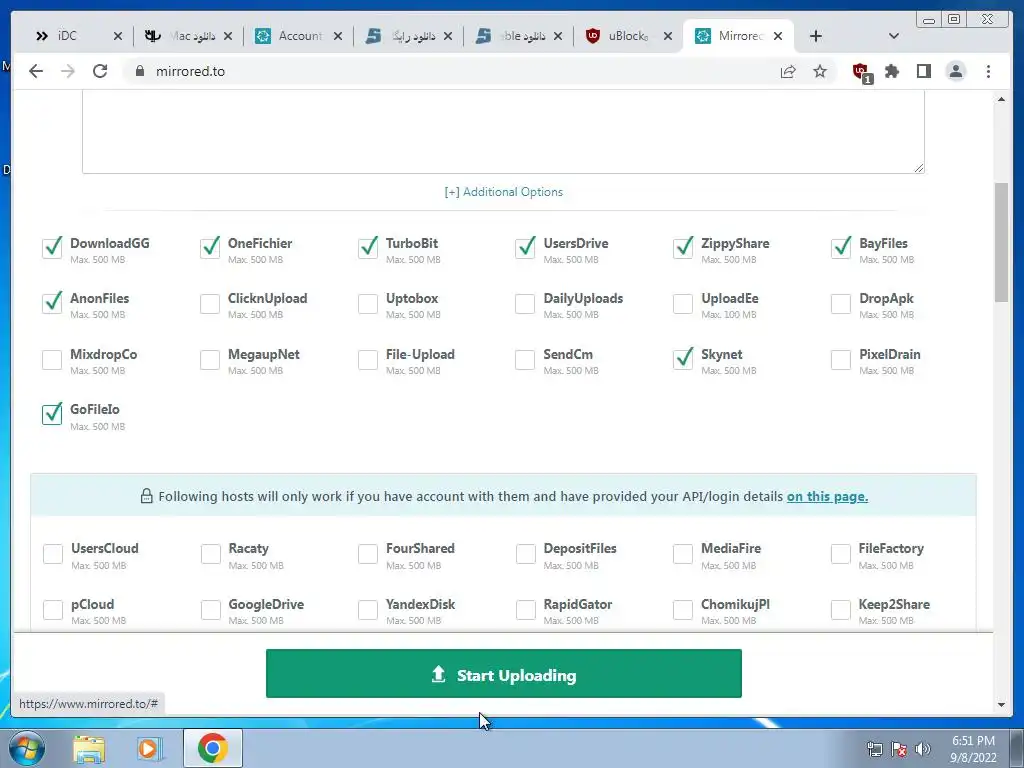Open a new browser tab
This screenshot has height=768, width=1024.
click(x=815, y=36)
